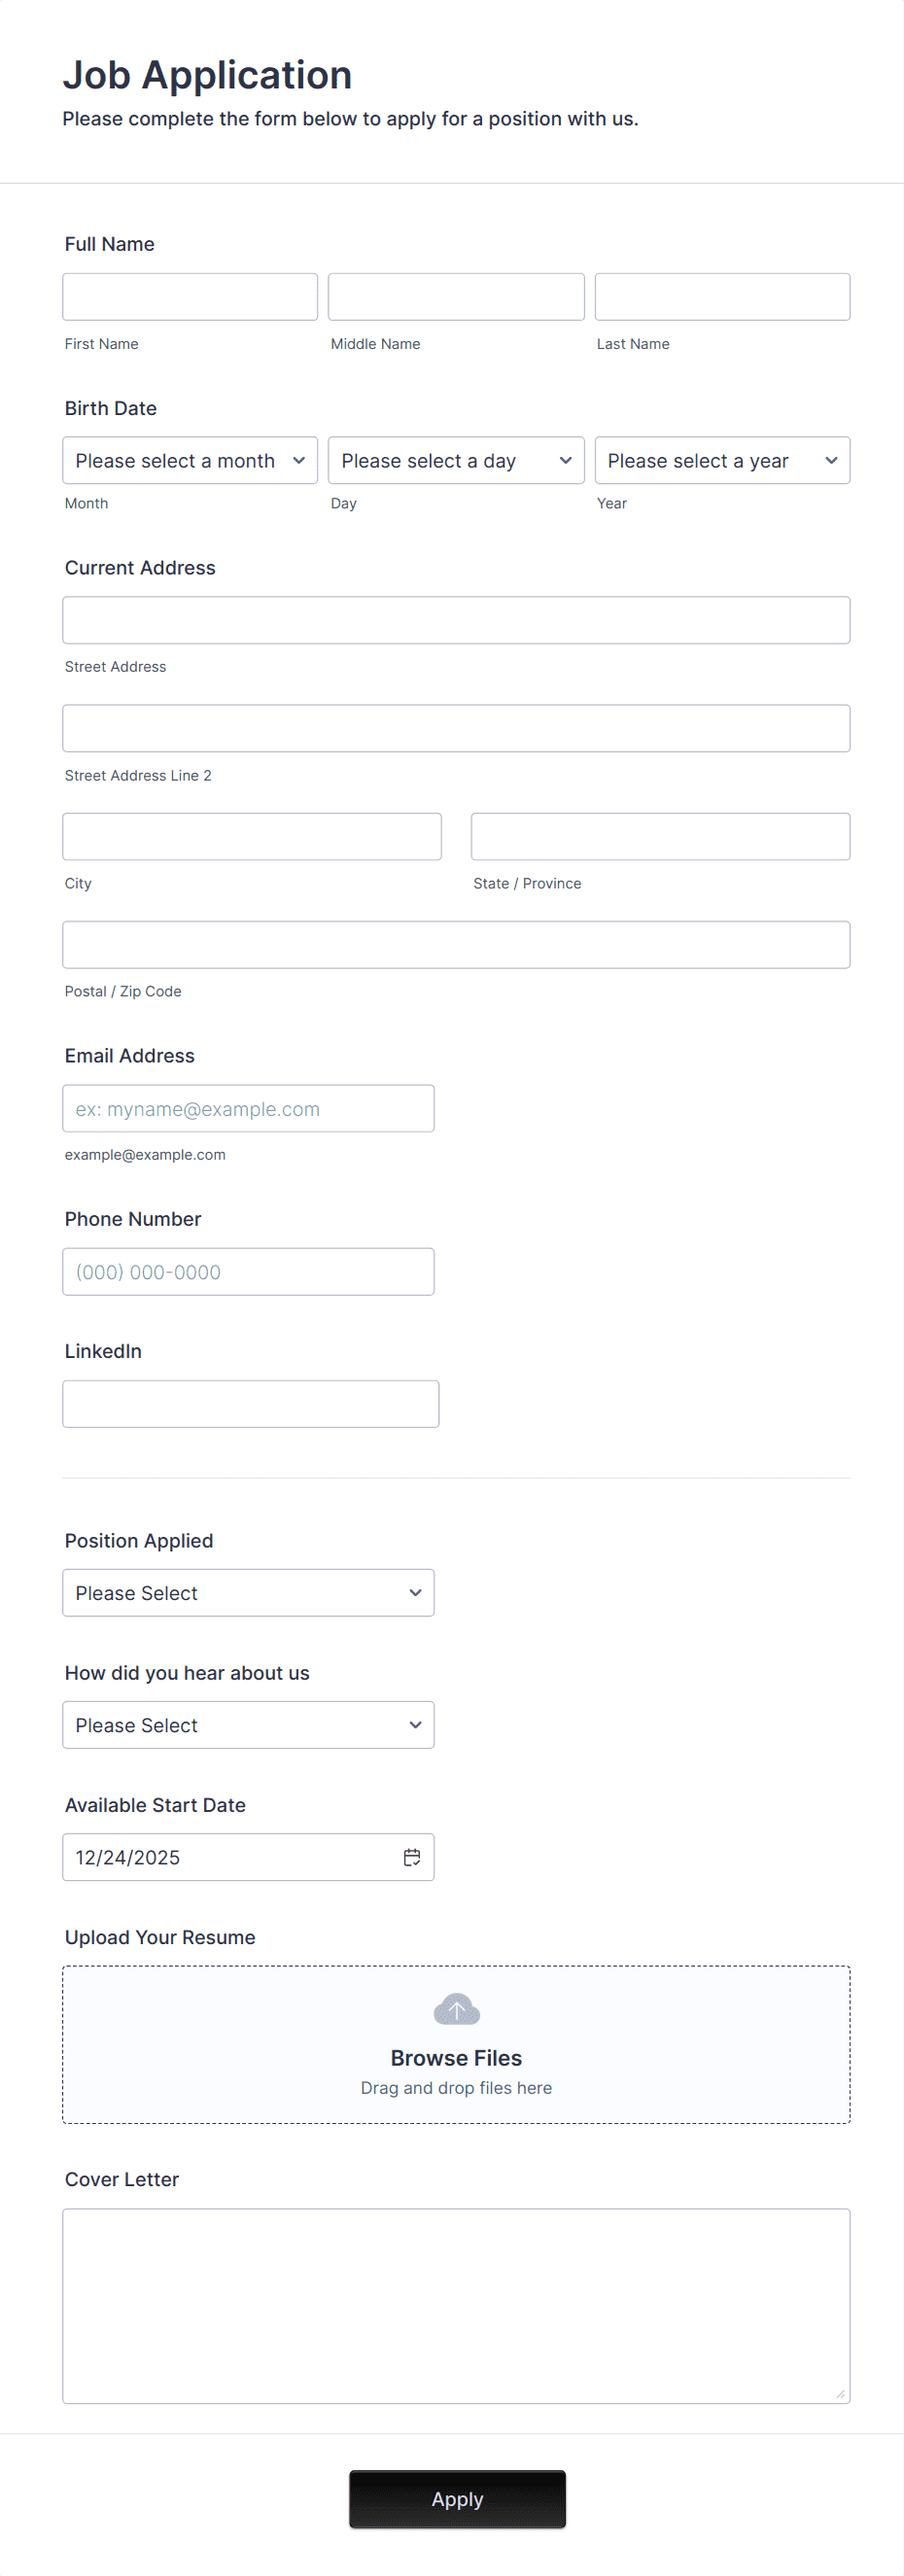Click the First Name input field
904x2576 pixels.
pyautogui.click(x=189, y=296)
